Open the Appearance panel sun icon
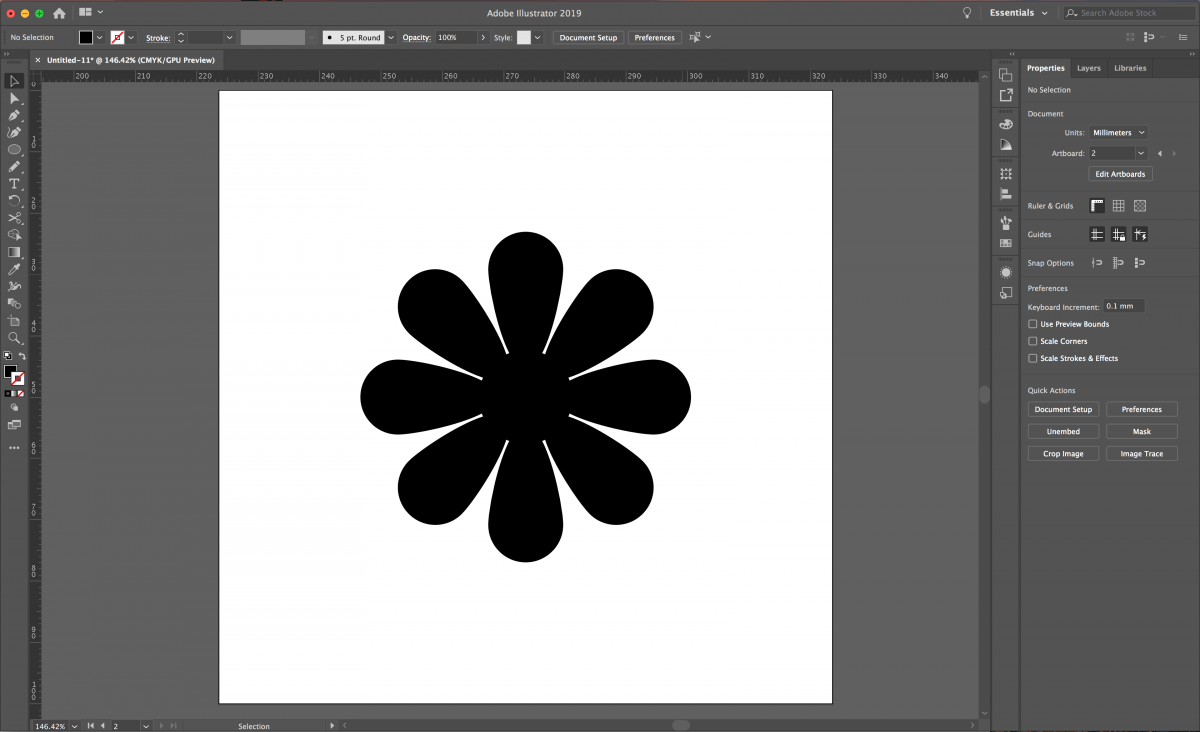The image size is (1200, 732). (1006, 272)
